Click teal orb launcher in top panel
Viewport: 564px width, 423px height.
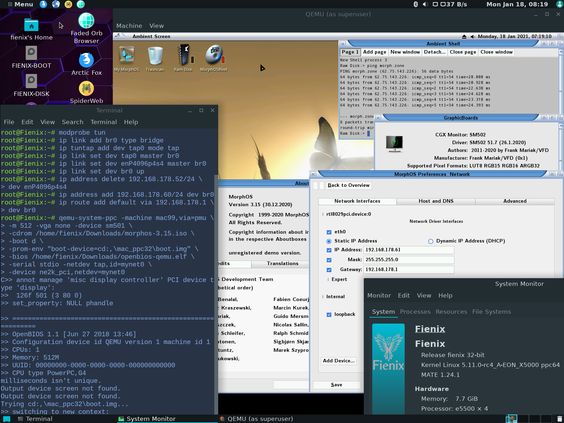point(81,4)
